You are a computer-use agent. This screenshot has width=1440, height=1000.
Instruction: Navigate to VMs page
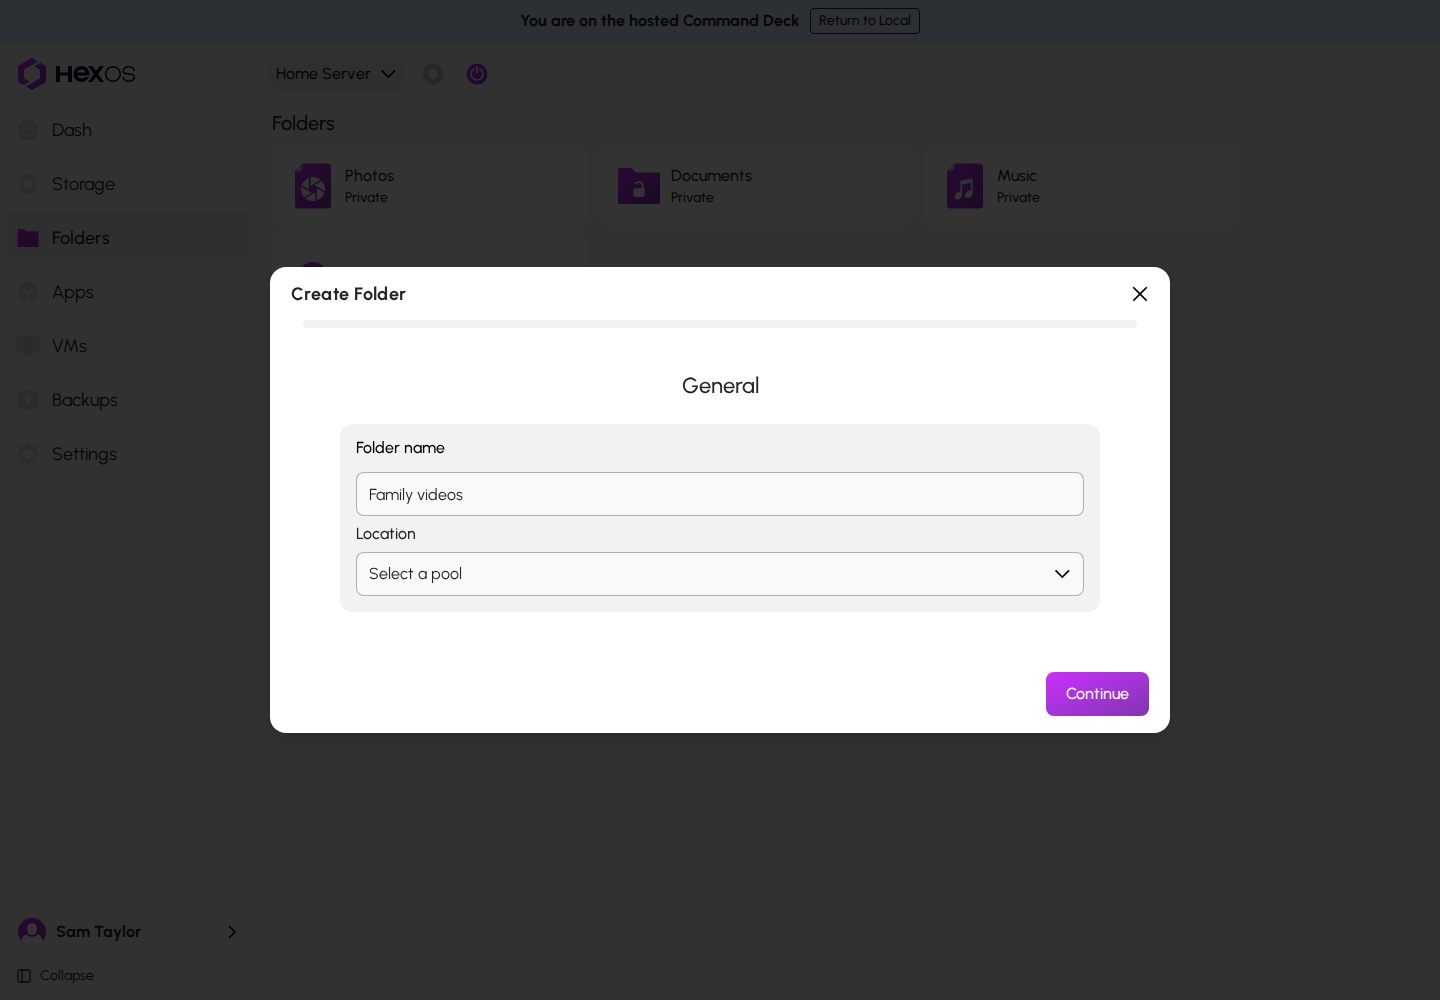click(x=128, y=346)
